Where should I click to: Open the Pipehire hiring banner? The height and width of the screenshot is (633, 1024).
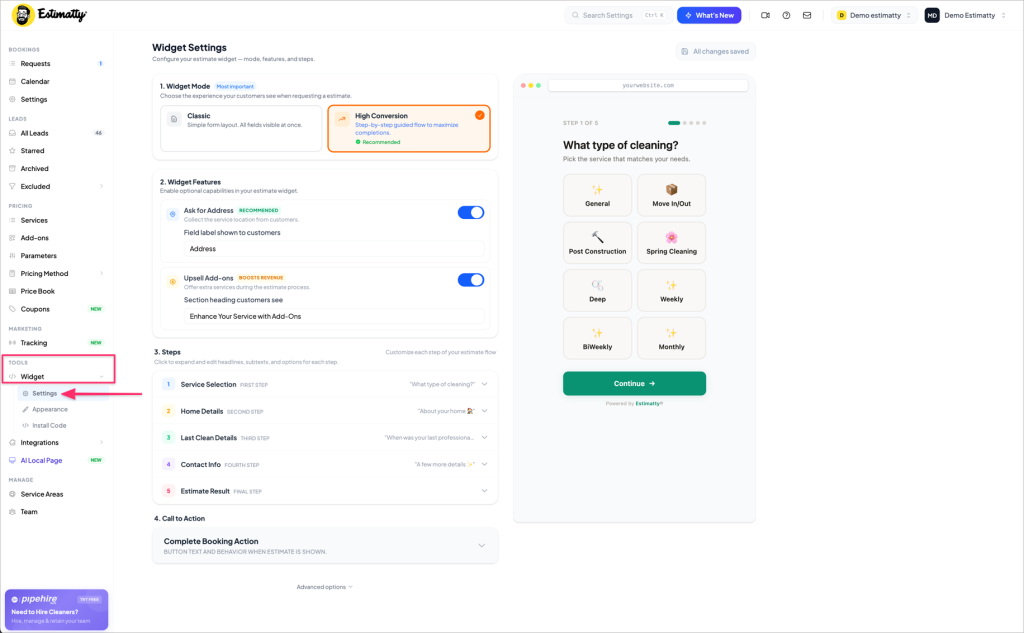pyautogui.click(x=56, y=609)
